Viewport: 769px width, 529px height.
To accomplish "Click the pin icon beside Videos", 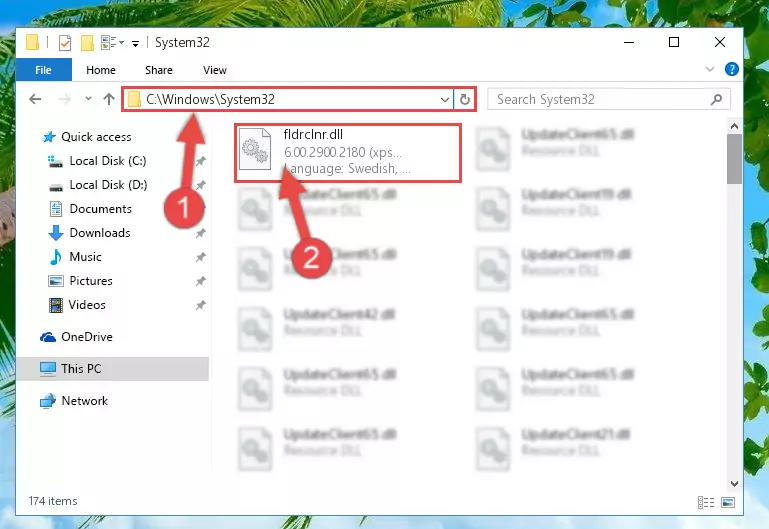I will click(201, 305).
